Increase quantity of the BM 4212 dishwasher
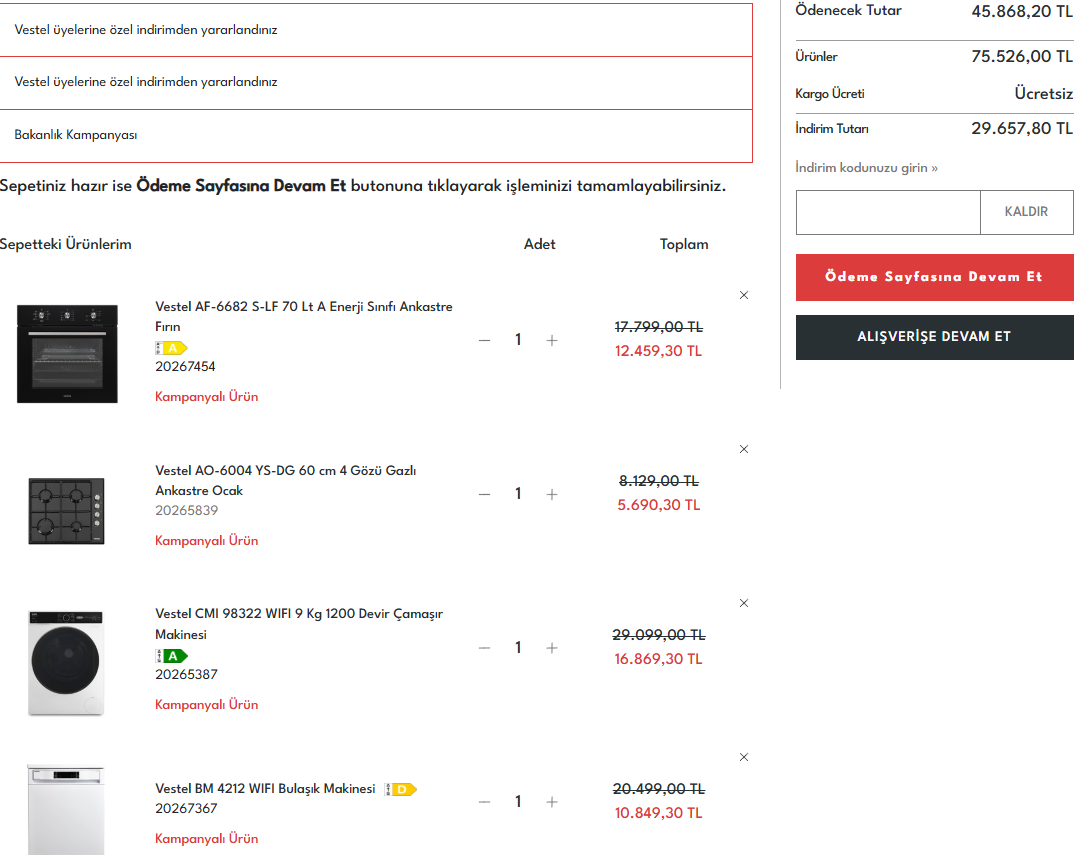 point(552,802)
